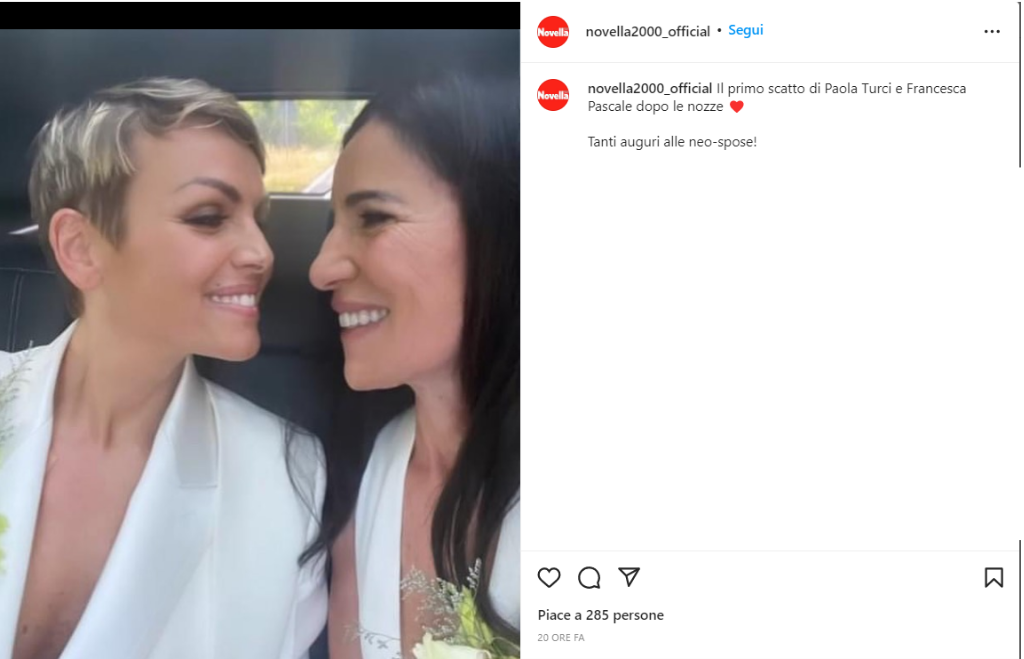Like the post with the heart icon

click(x=549, y=577)
